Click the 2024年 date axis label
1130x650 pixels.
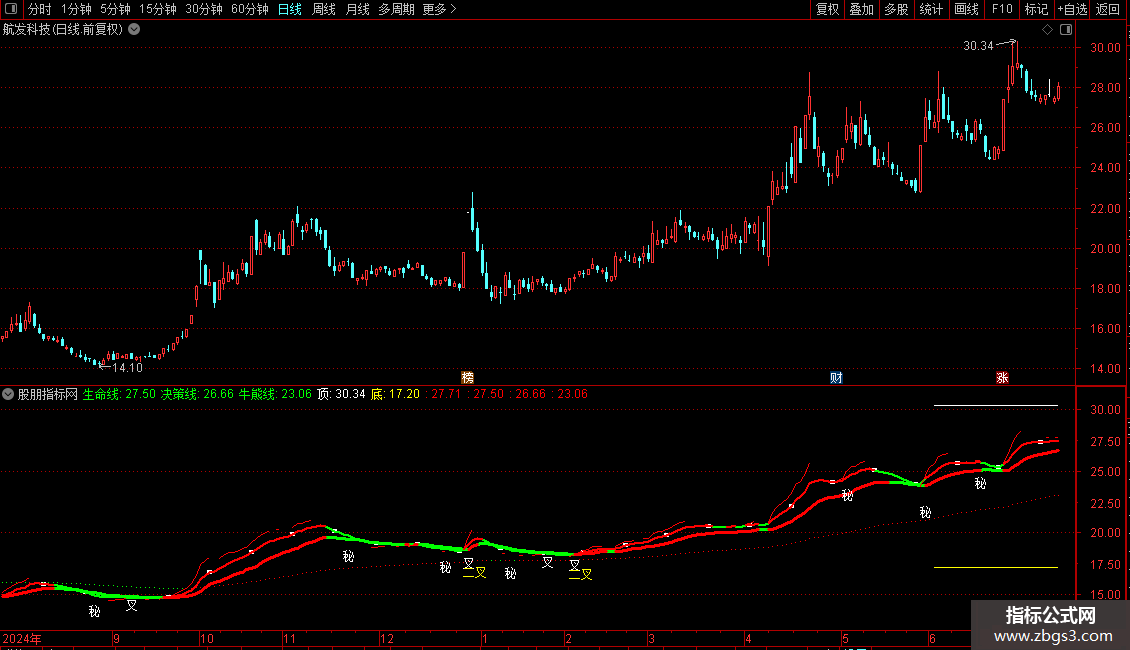point(22,638)
